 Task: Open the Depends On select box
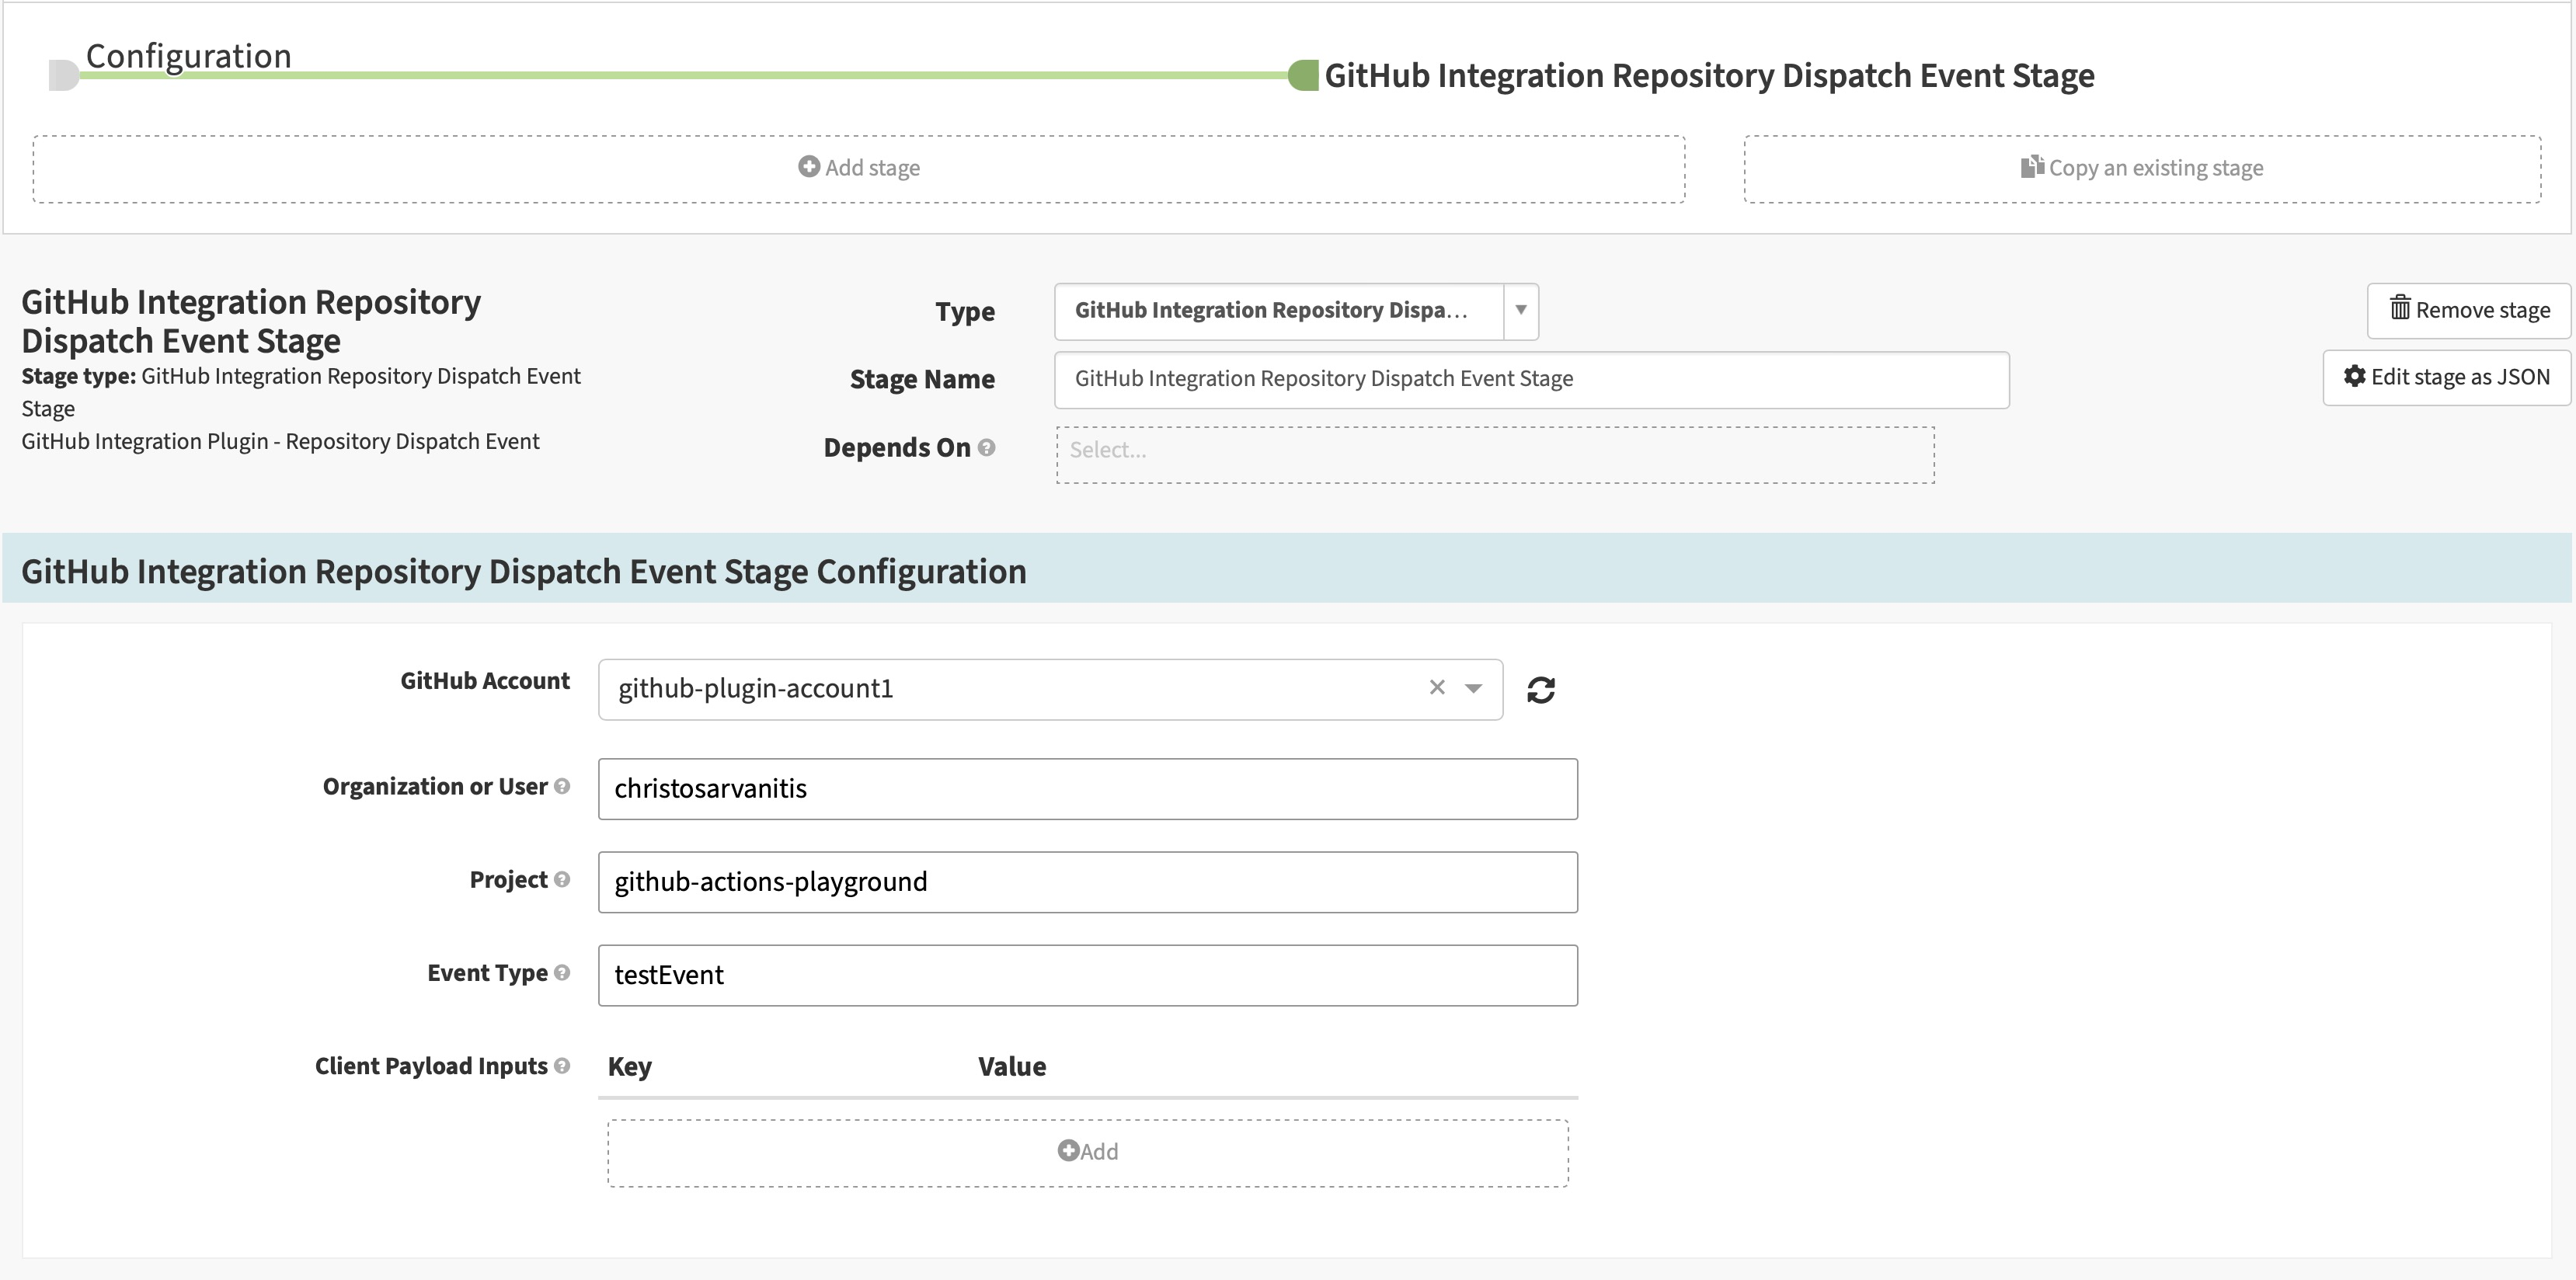(x=1494, y=455)
